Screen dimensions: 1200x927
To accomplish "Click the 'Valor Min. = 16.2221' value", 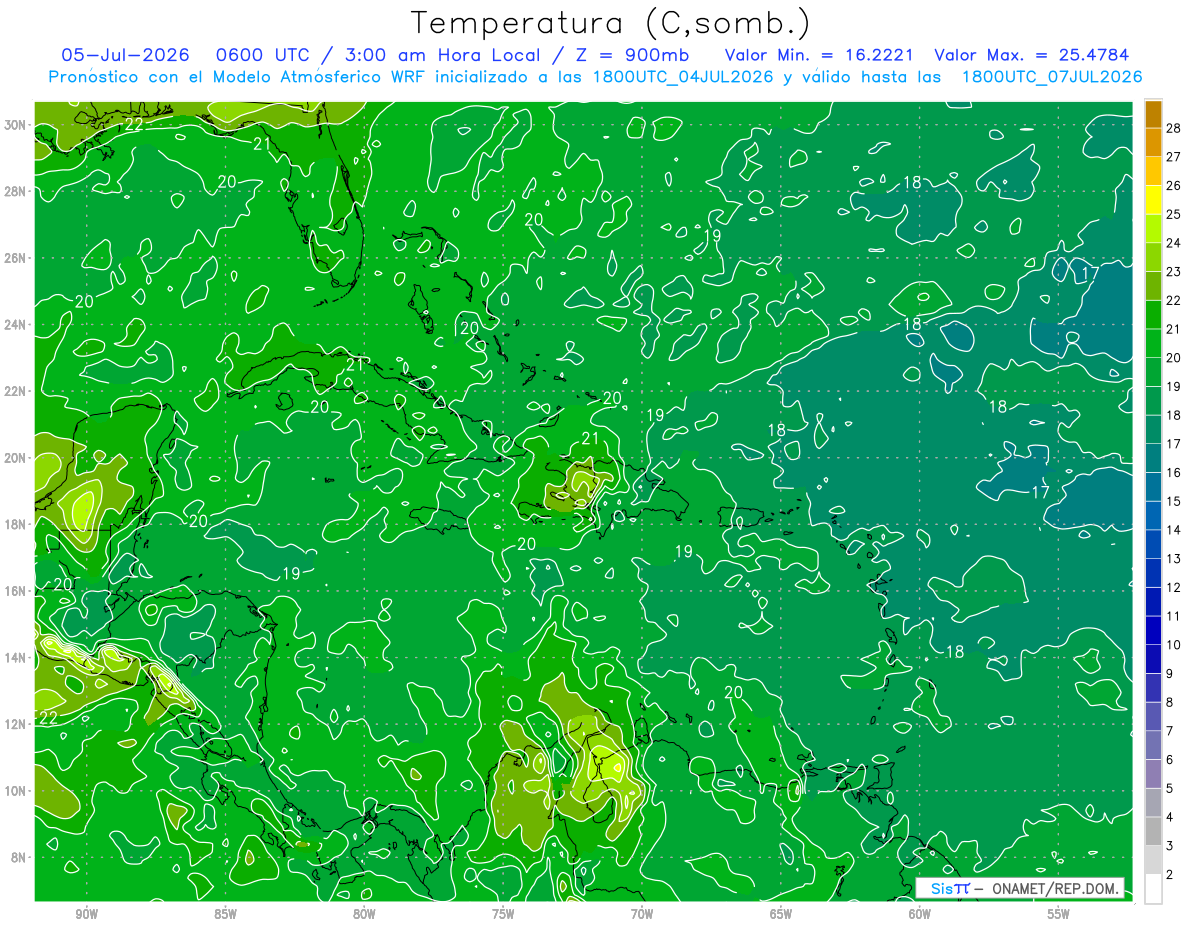I will pos(820,55).
